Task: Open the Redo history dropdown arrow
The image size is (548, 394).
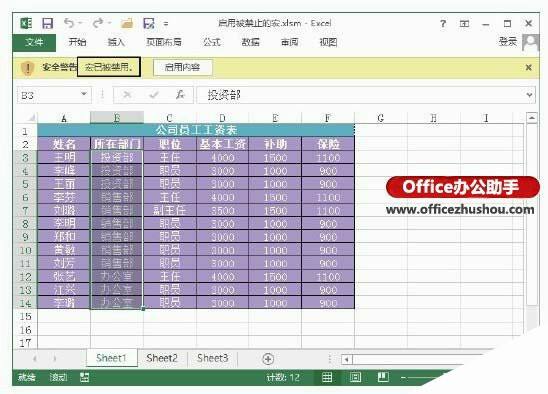Action: [109, 23]
